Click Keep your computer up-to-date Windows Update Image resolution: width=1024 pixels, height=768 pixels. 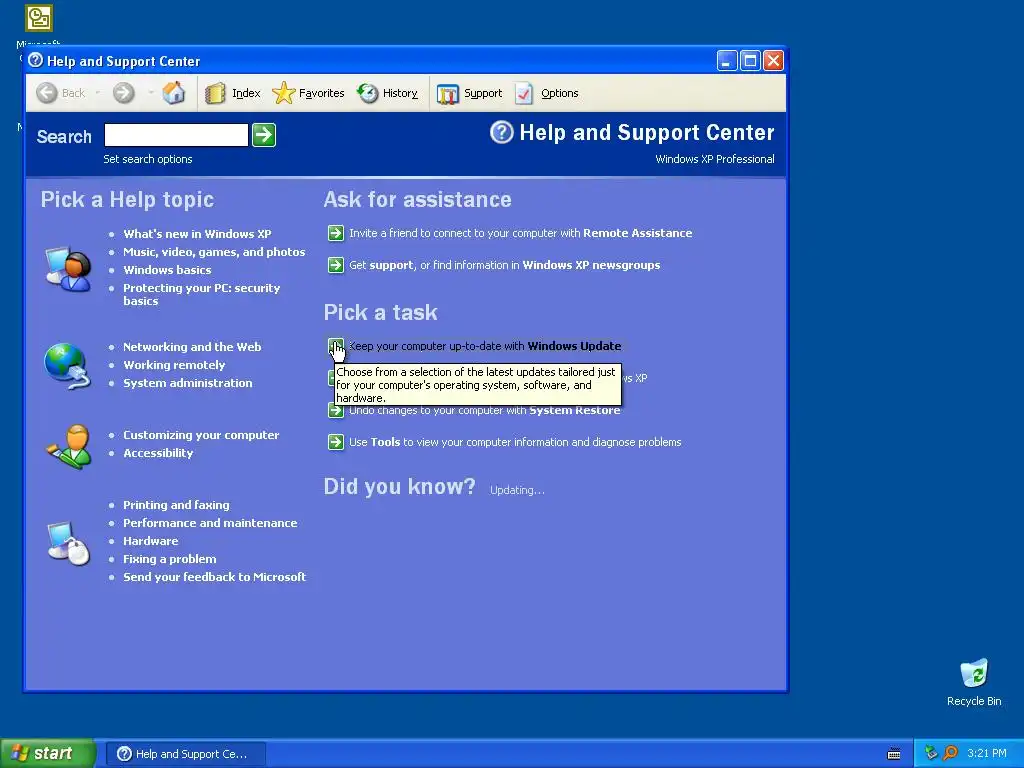(x=485, y=346)
